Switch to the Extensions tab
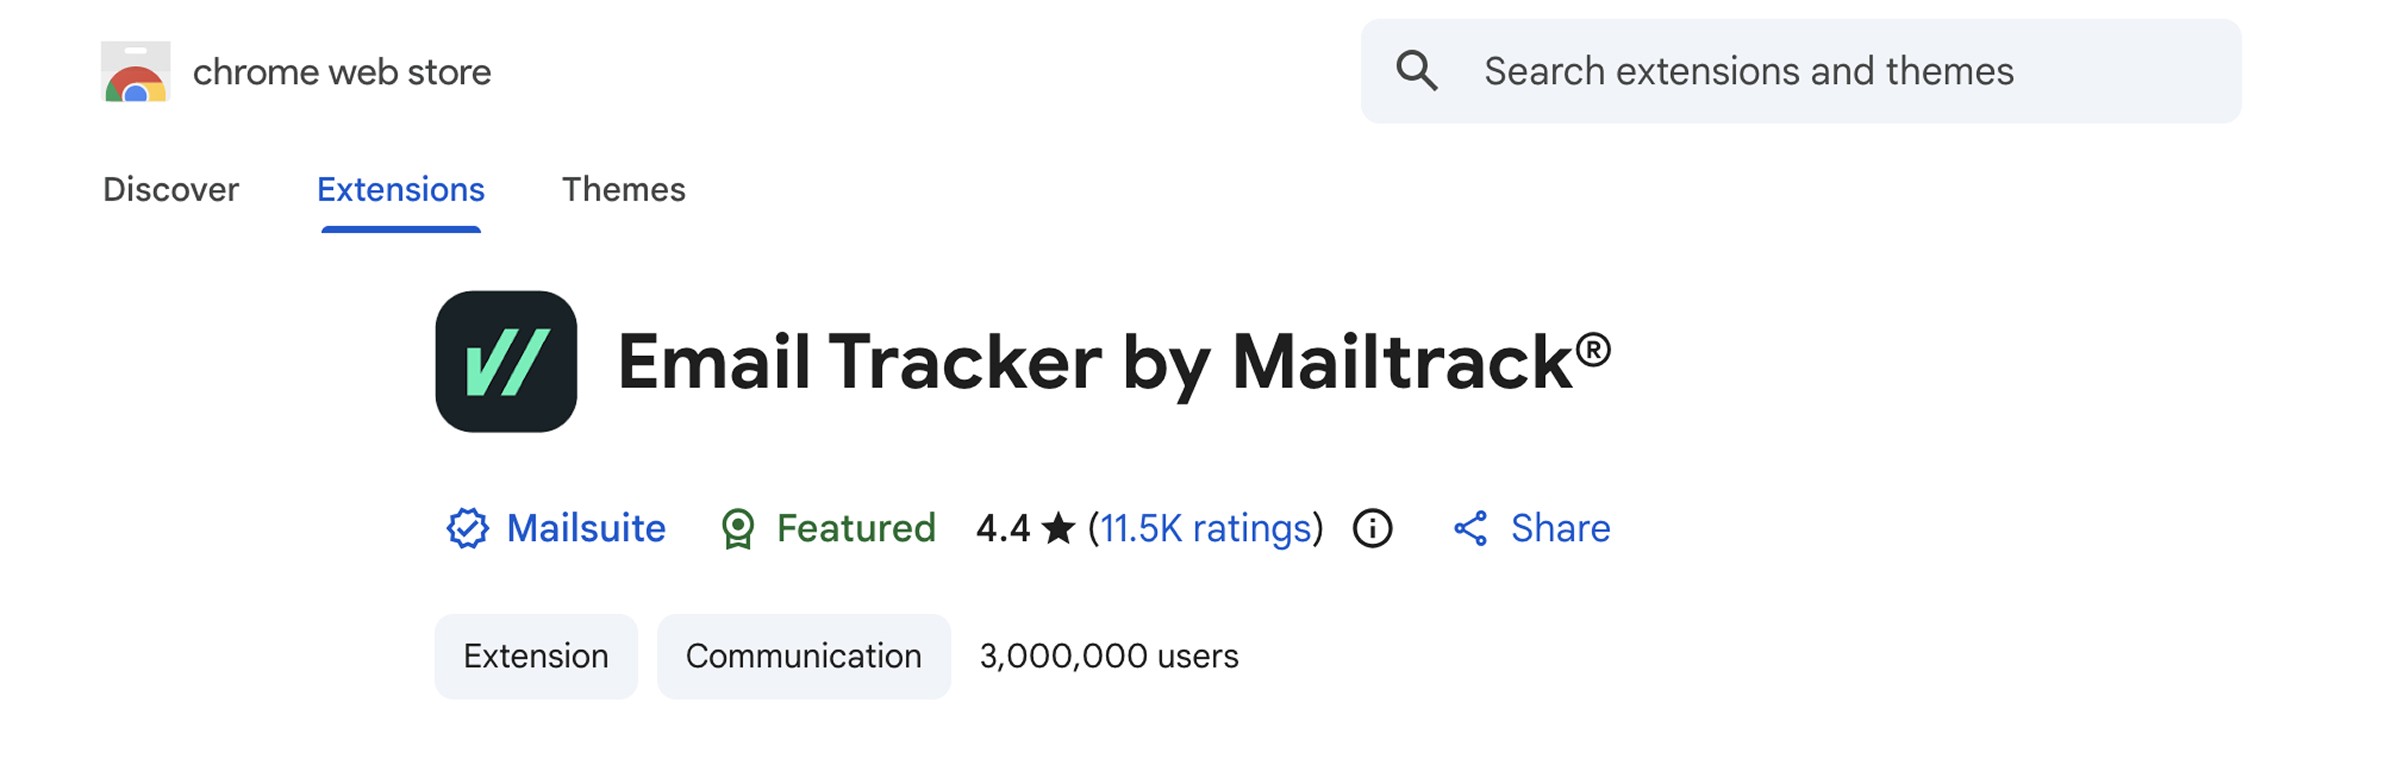The width and height of the screenshot is (2381, 776). (401, 189)
